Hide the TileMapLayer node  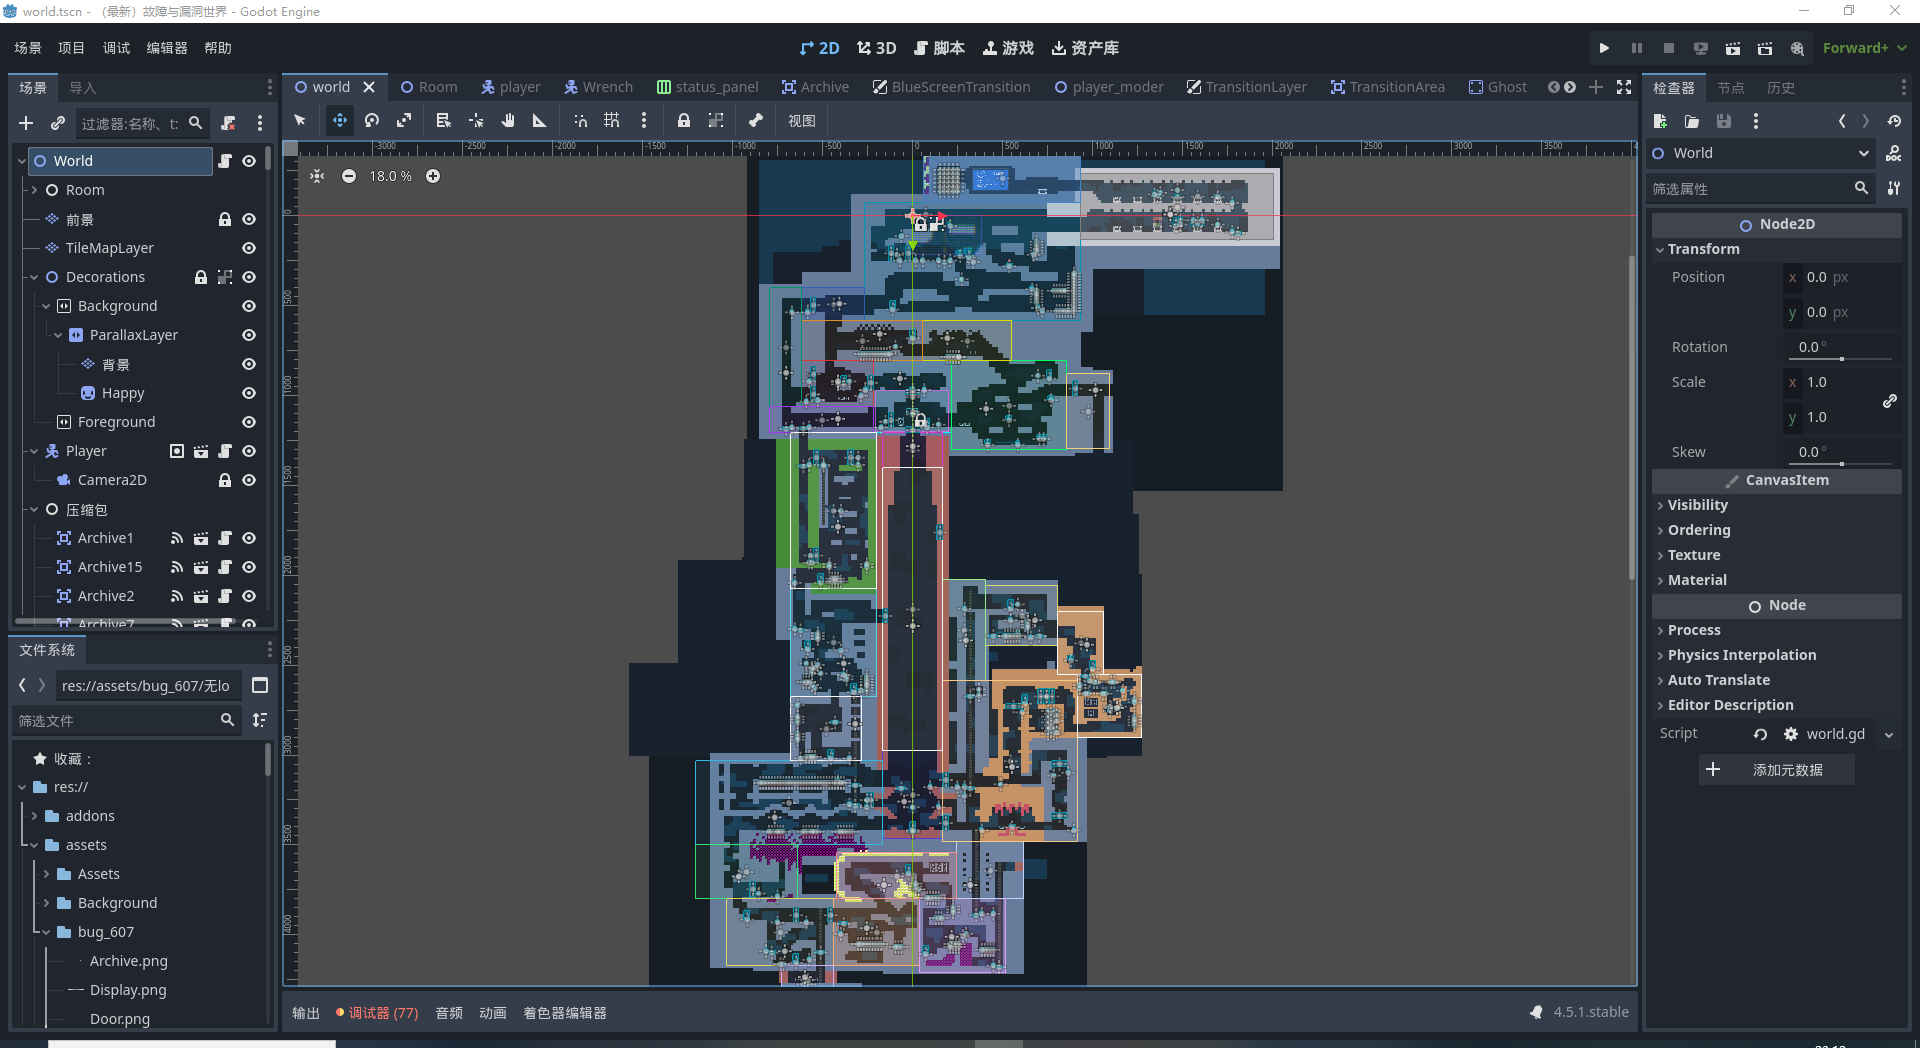pyautogui.click(x=249, y=248)
